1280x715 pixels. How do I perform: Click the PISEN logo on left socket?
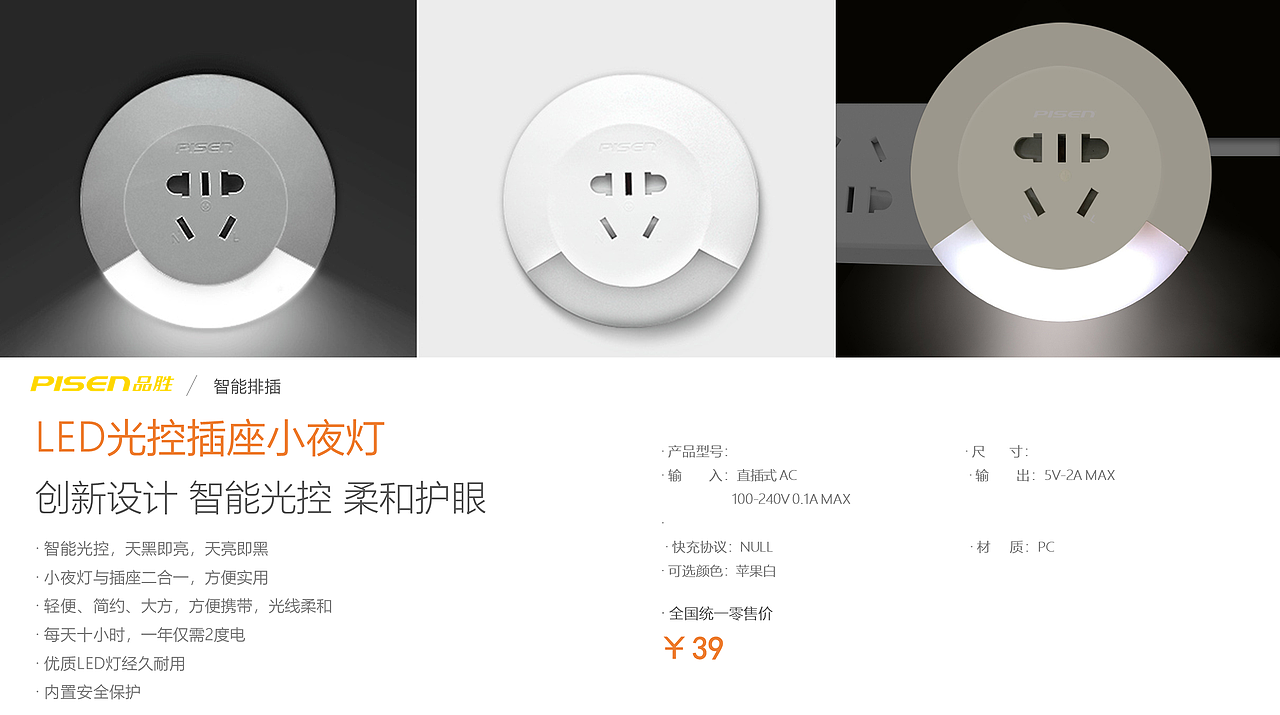204,147
